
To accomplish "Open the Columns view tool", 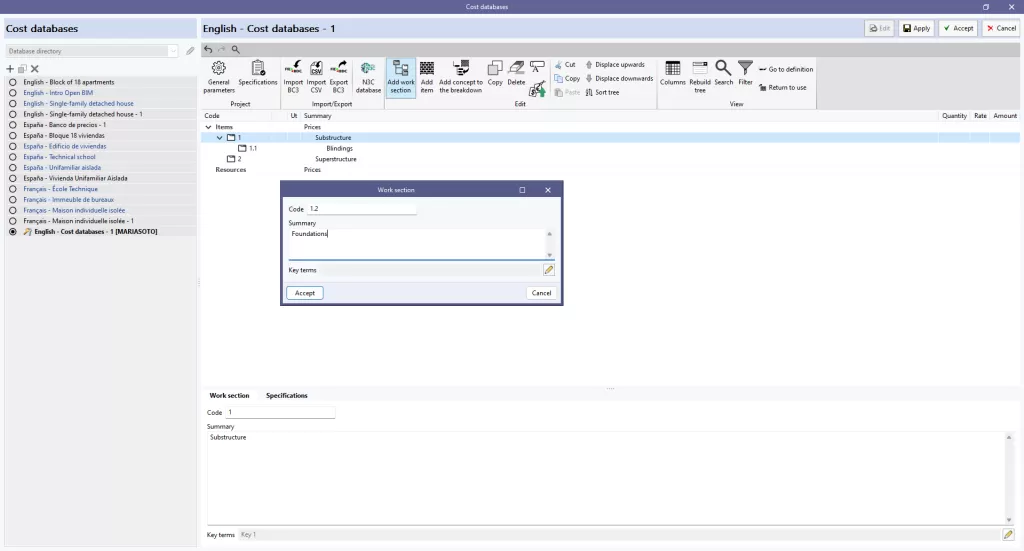I will [673, 73].
